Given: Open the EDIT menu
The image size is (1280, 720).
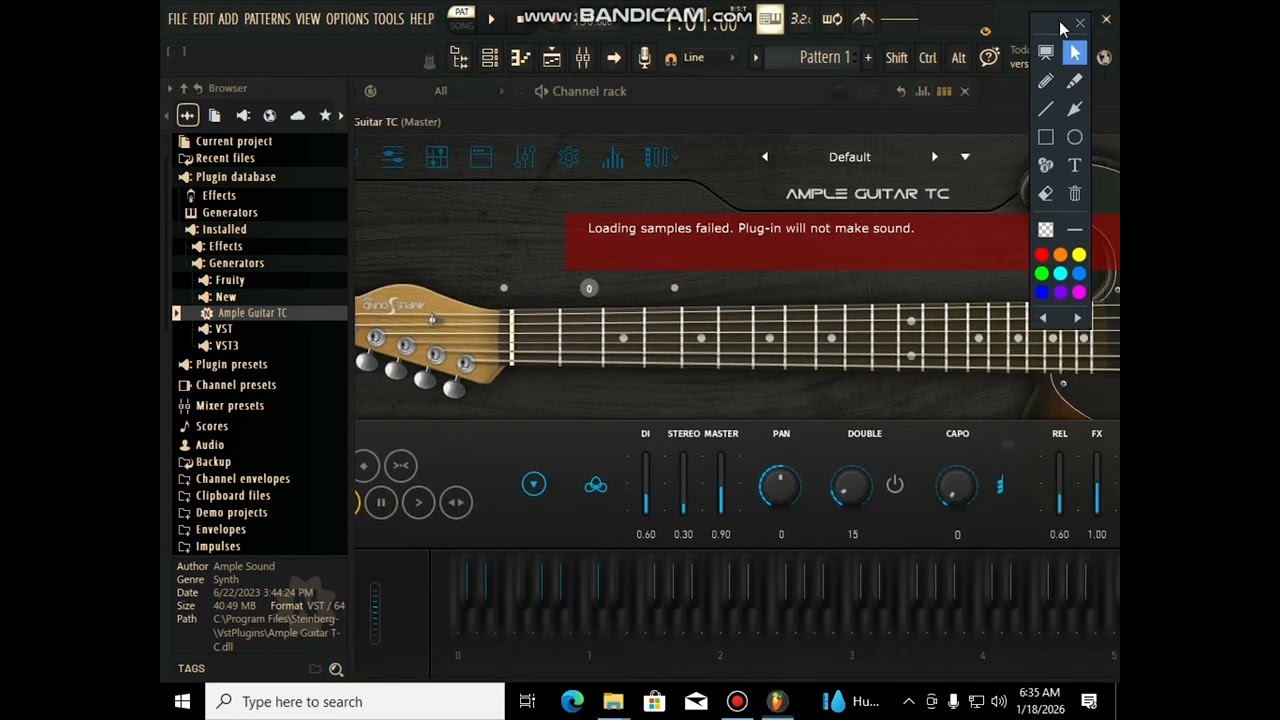Looking at the screenshot, I should pyautogui.click(x=203, y=19).
